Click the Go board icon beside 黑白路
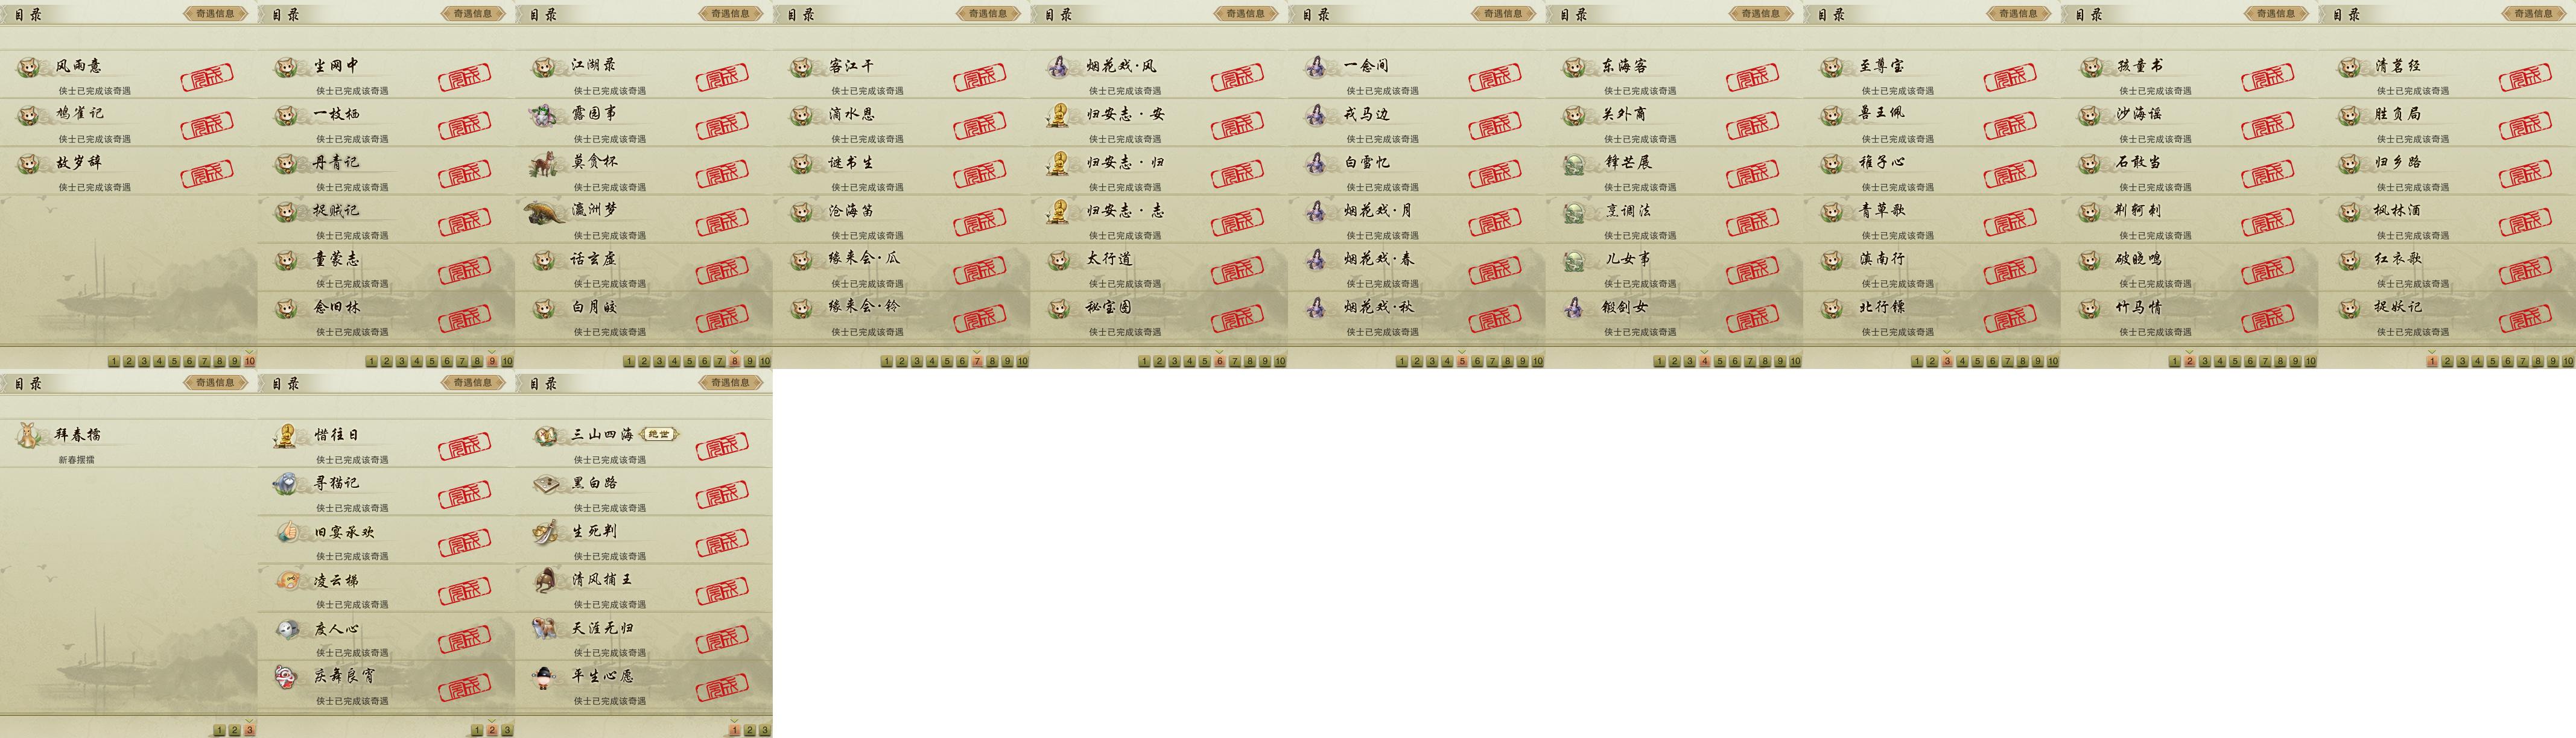 tap(545, 484)
